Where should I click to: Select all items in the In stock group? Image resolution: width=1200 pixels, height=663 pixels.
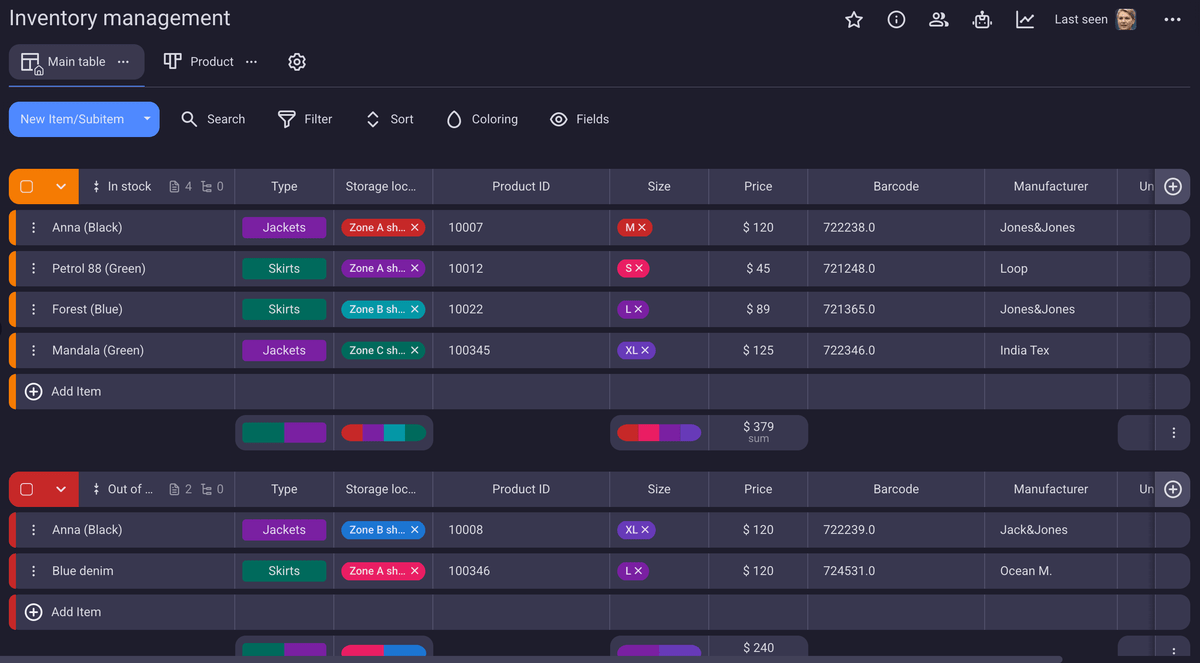pyautogui.click(x=26, y=186)
